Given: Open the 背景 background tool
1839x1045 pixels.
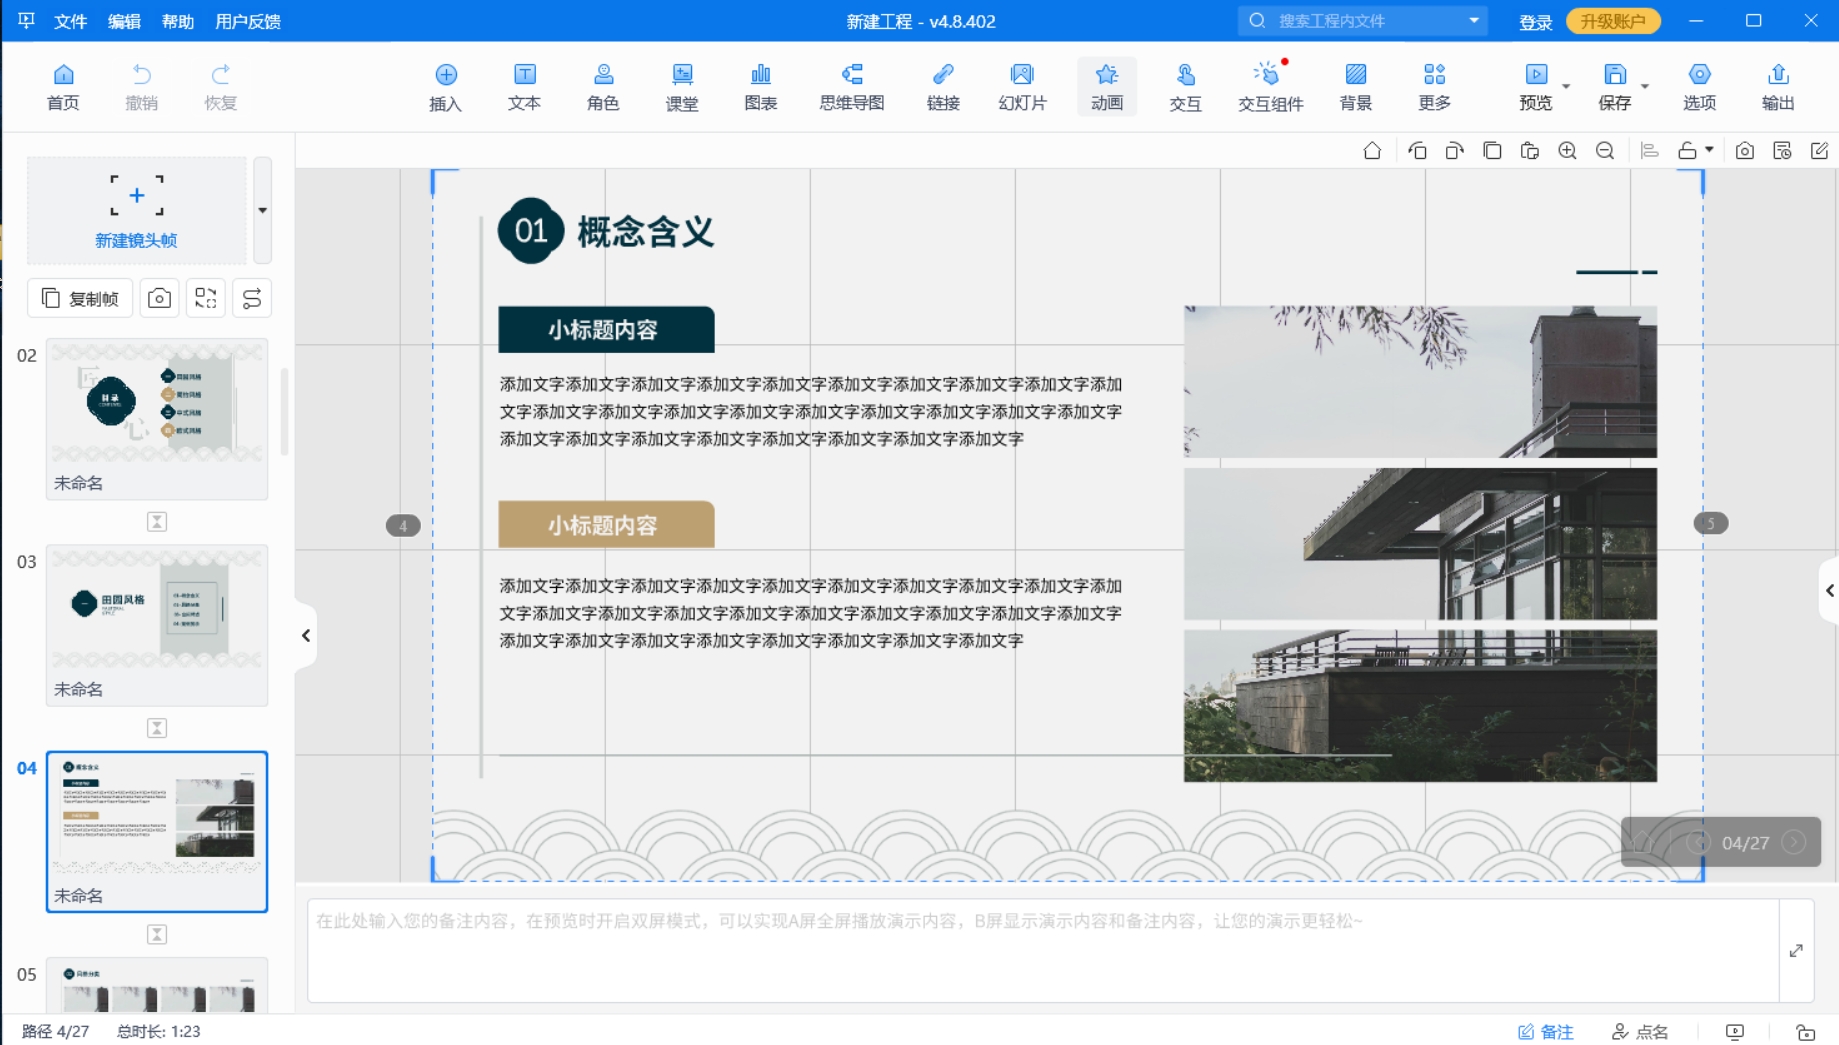Looking at the screenshot, I should pyautogui.click(x=1356, y=87).
